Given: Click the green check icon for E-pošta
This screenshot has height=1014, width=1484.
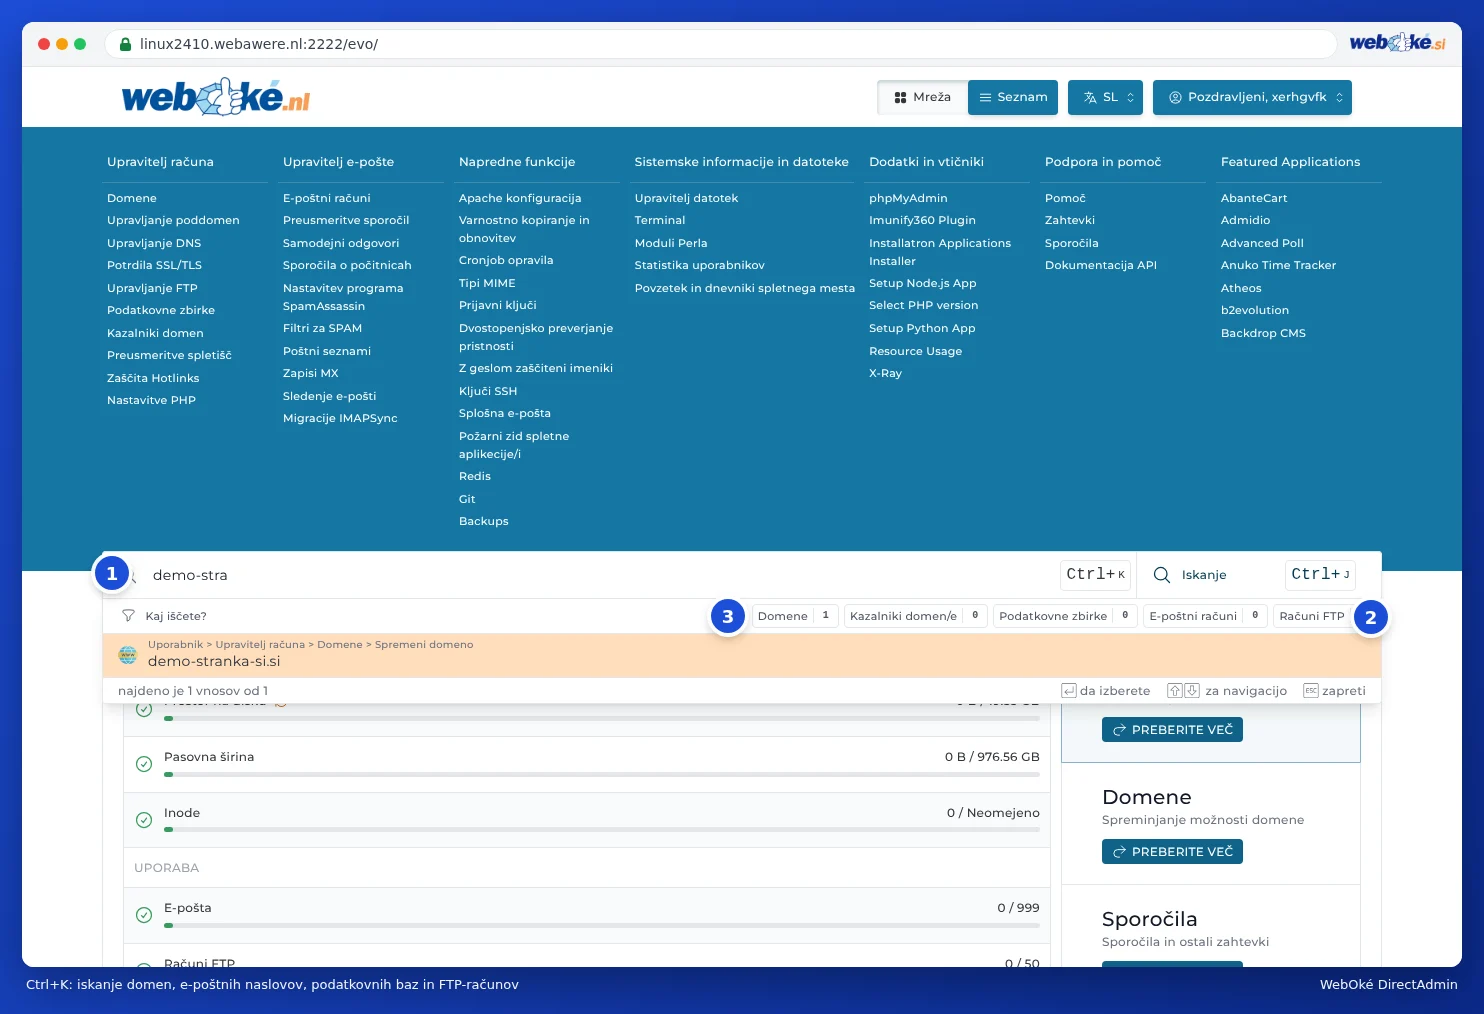Looking at the screenshot, I should (x=144, y=915).
